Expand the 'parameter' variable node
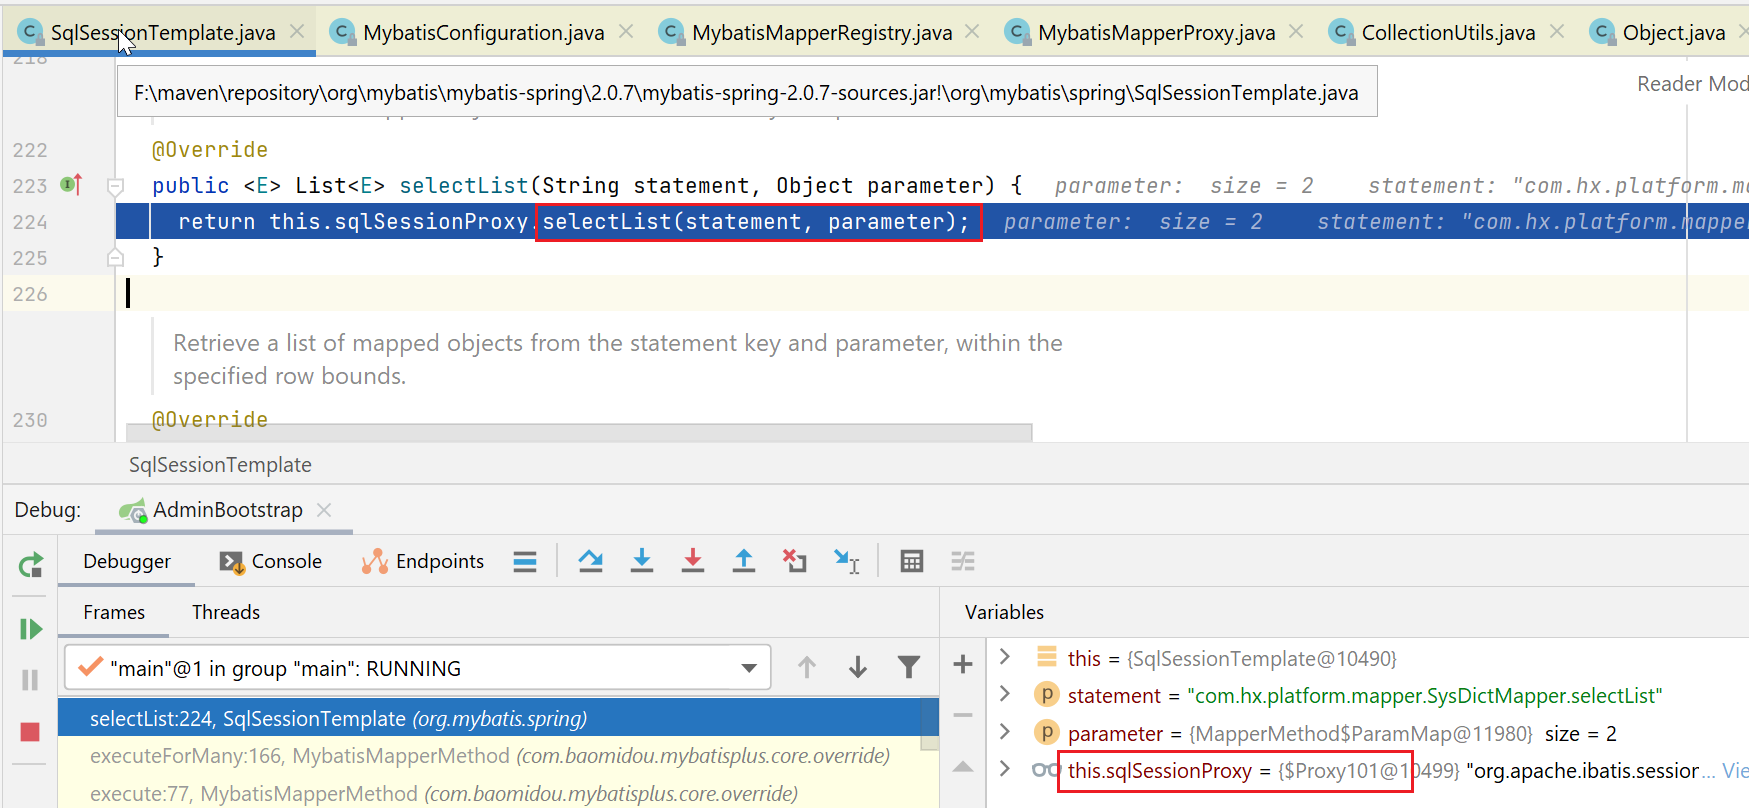This screenshot has width=1749, height=808. click(1005, 733)
